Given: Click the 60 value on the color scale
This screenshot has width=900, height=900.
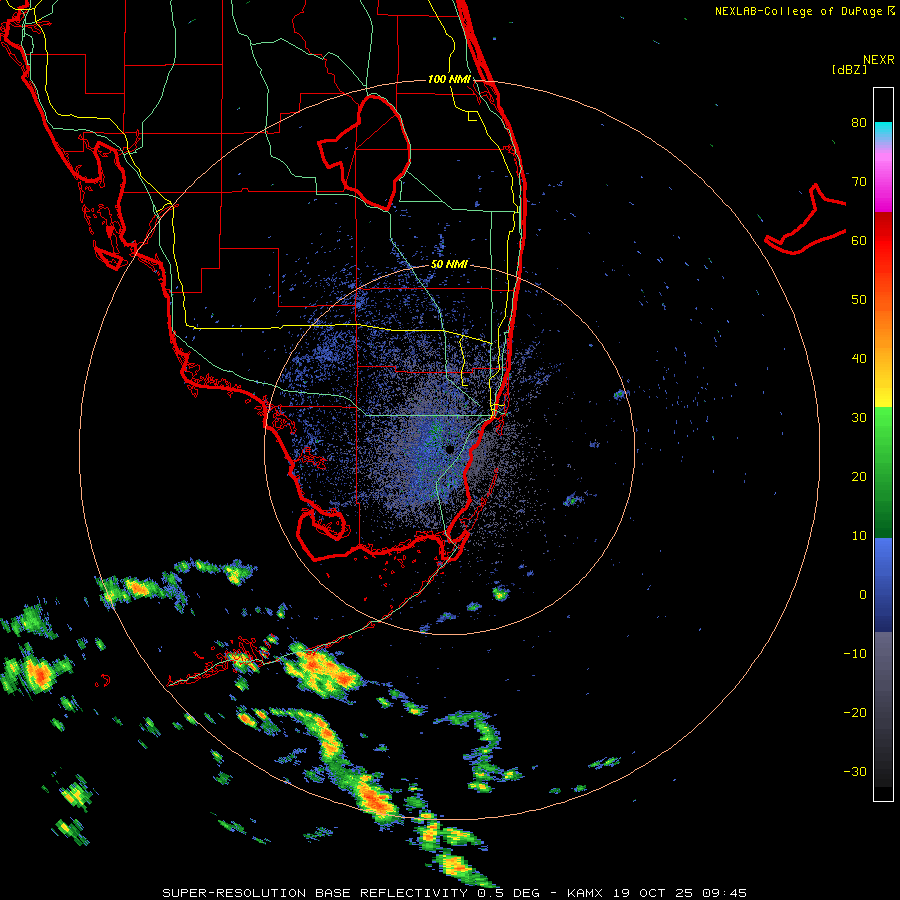Looking at the screenshot, I should tap(859, 241).
